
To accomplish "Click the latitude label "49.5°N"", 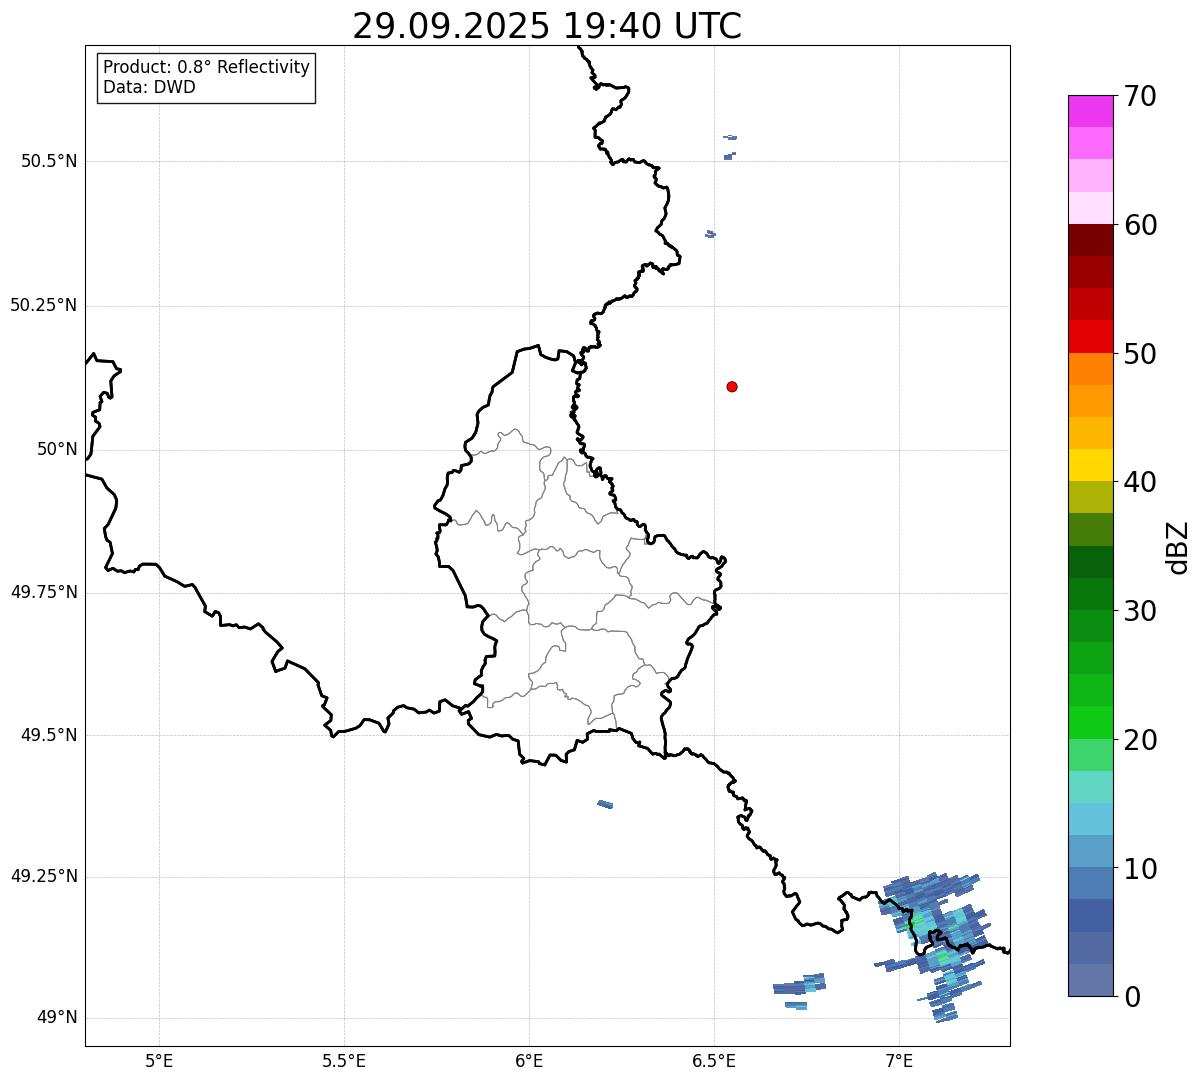I will tap(48, 736).
